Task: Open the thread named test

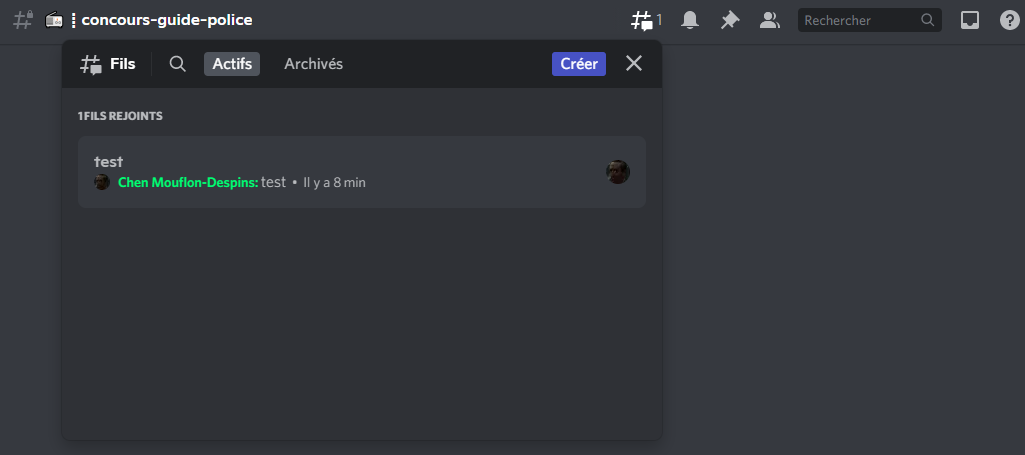Action: click(361, 172)
